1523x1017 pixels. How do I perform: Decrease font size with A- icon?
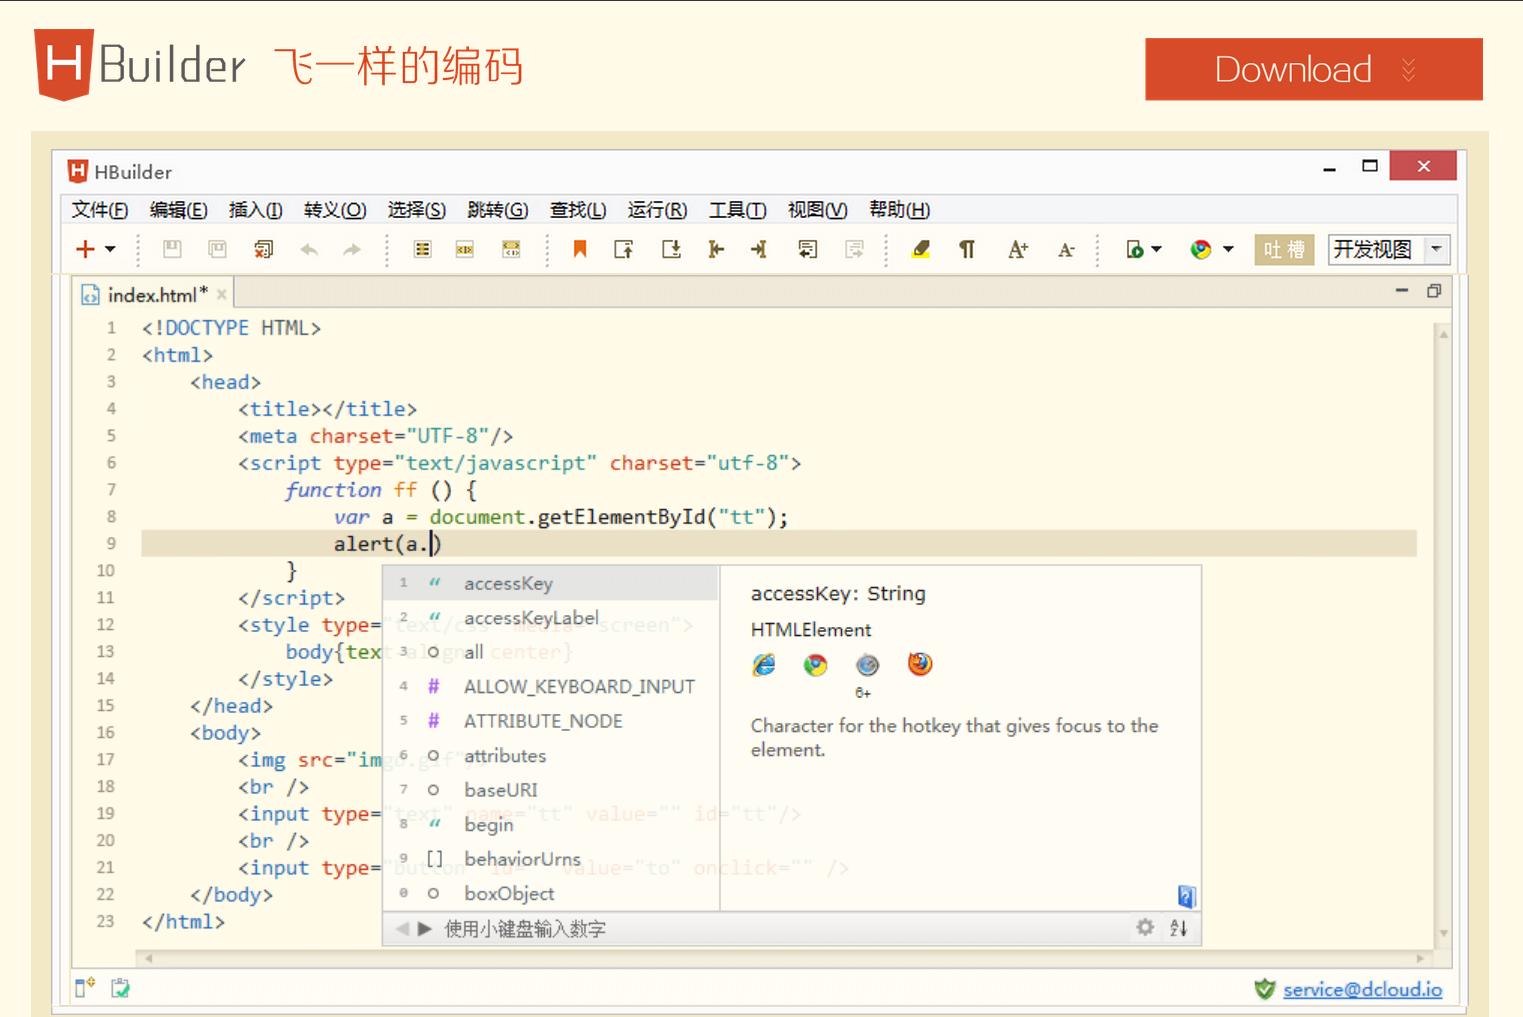pos(1066,249)
